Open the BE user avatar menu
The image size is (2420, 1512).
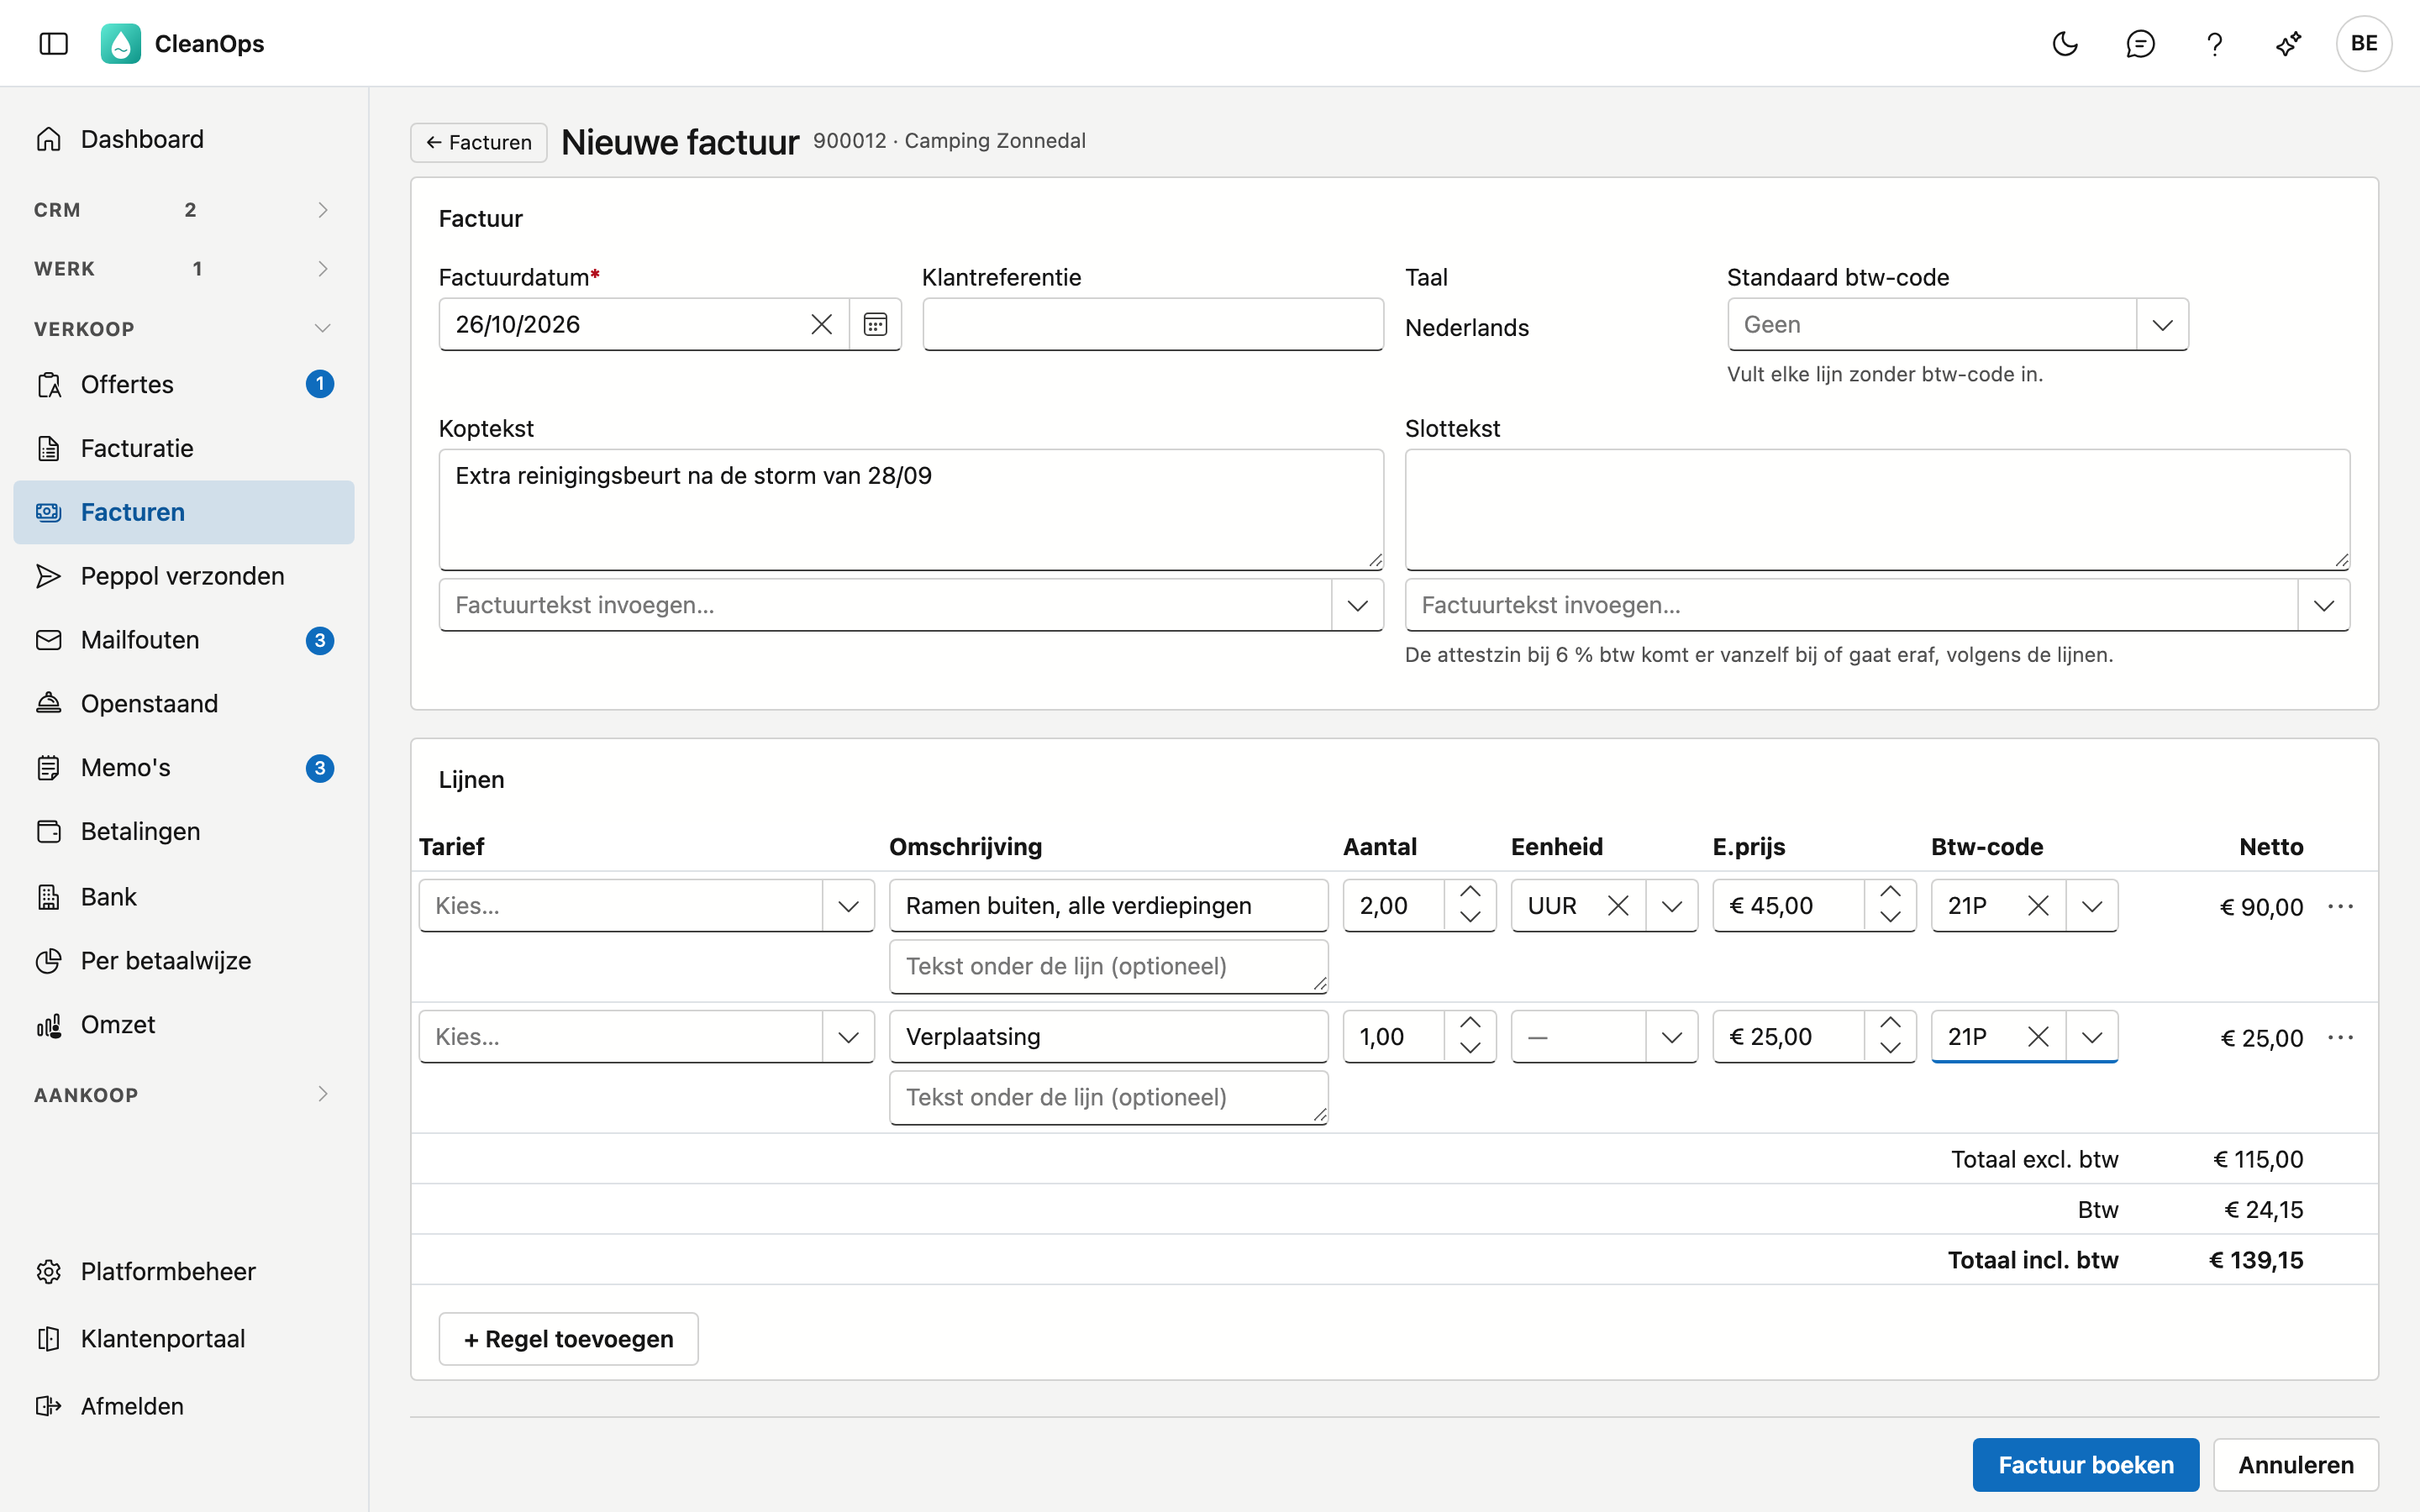[x=2364, y=43]
